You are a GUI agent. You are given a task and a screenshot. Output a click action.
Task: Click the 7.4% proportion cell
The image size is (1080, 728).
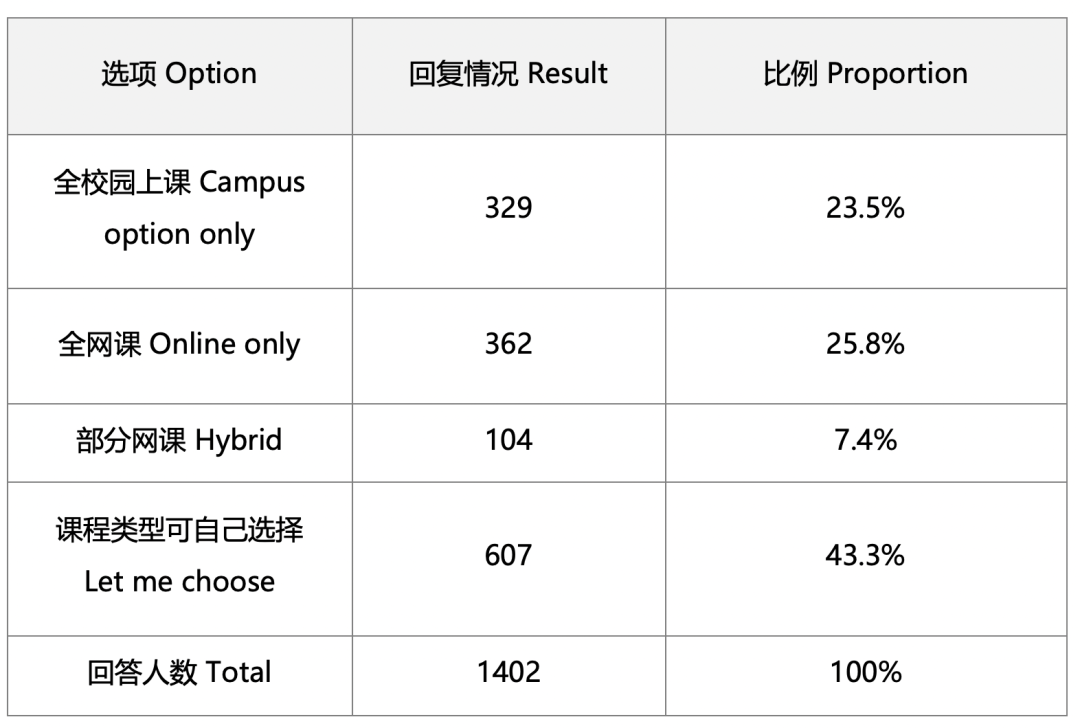pos(865,441)
